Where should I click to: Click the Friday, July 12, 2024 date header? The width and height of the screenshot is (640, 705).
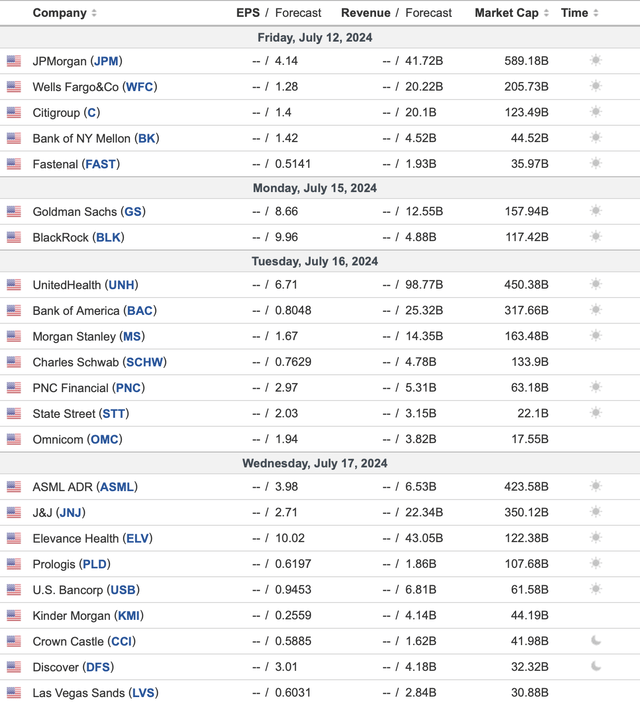click(x=315, y=37)
